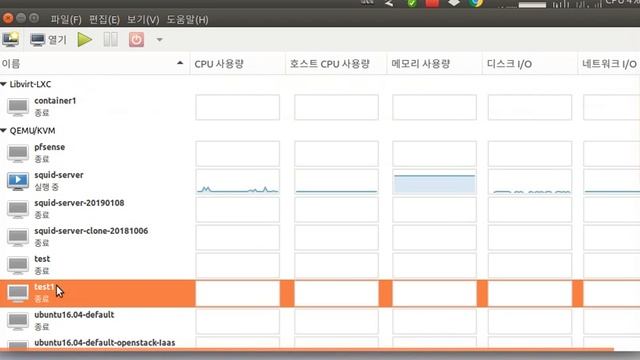The width and height of the screenshot is (640, 360).
Task: Select ubuntu16.04-default-openstack-Iaas VM
Action: pyautogui.click(x=320, y=343)
